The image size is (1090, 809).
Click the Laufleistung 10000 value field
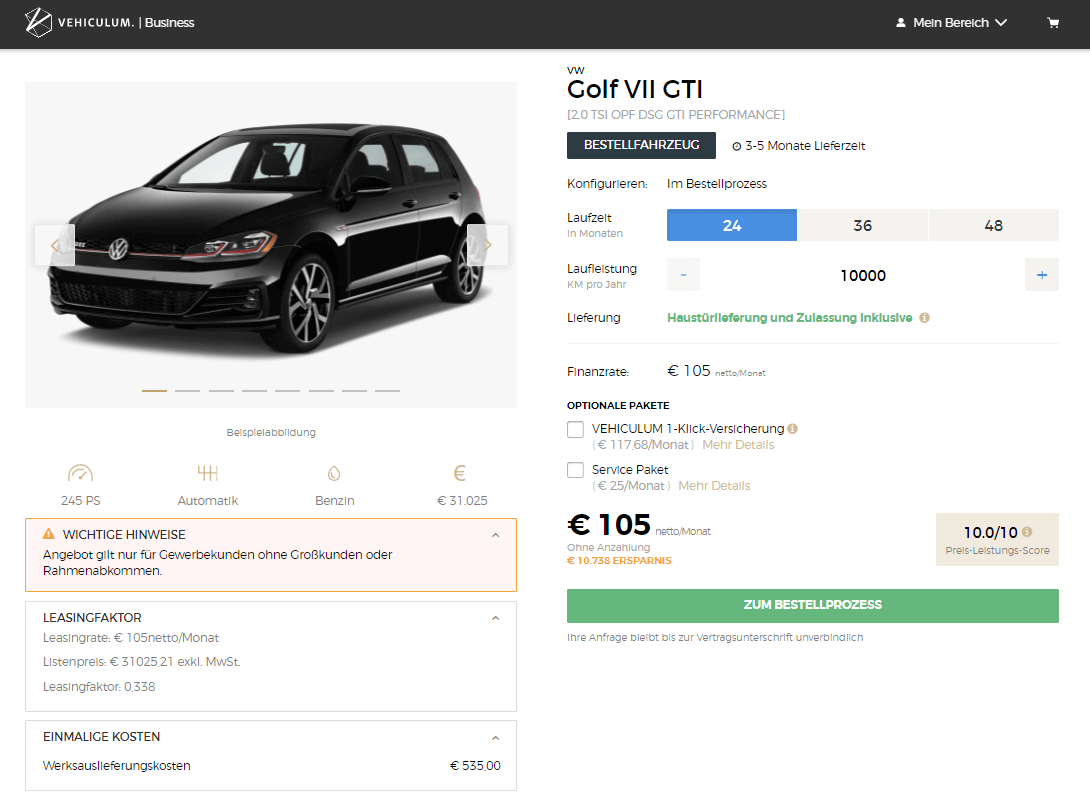point(863,276)
